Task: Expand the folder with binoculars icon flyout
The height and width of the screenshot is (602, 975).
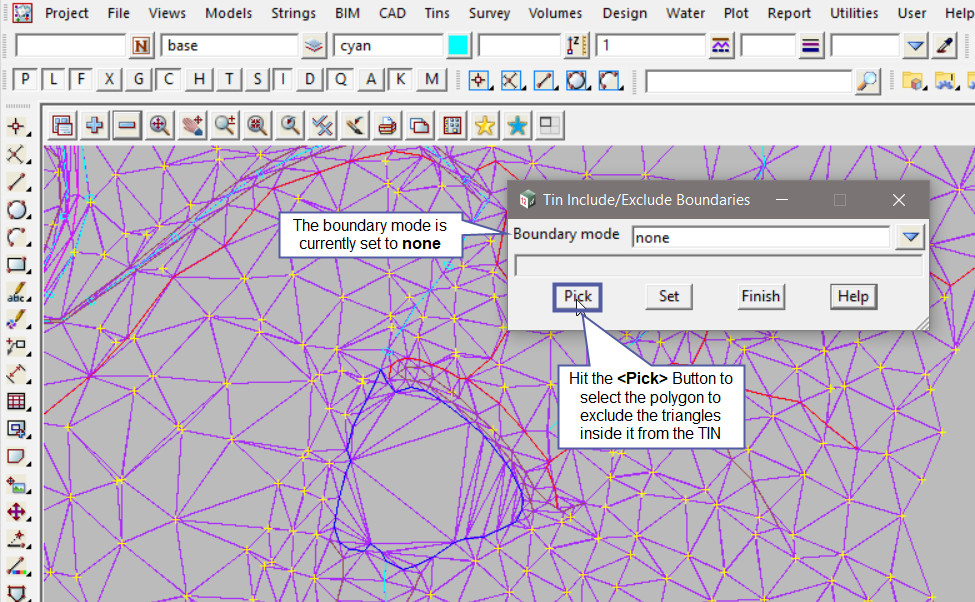Action: 945,81
